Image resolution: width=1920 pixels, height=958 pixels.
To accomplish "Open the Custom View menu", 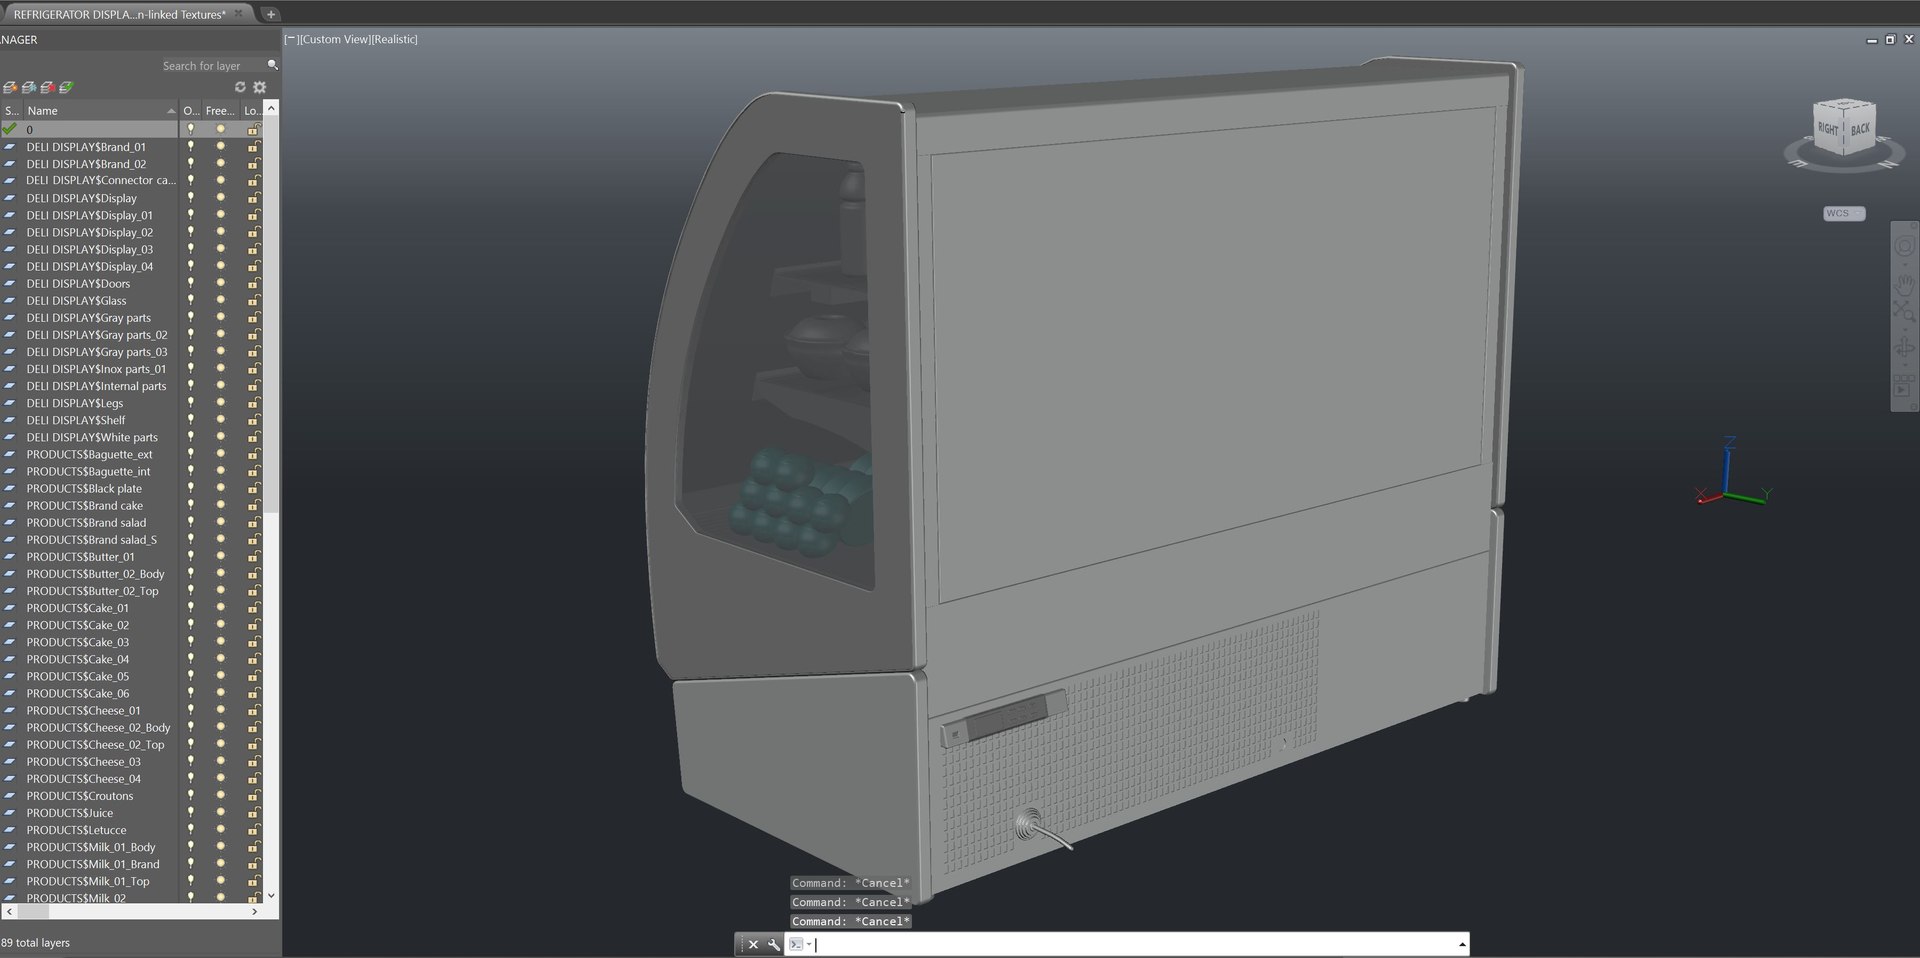I will (334, 39).
